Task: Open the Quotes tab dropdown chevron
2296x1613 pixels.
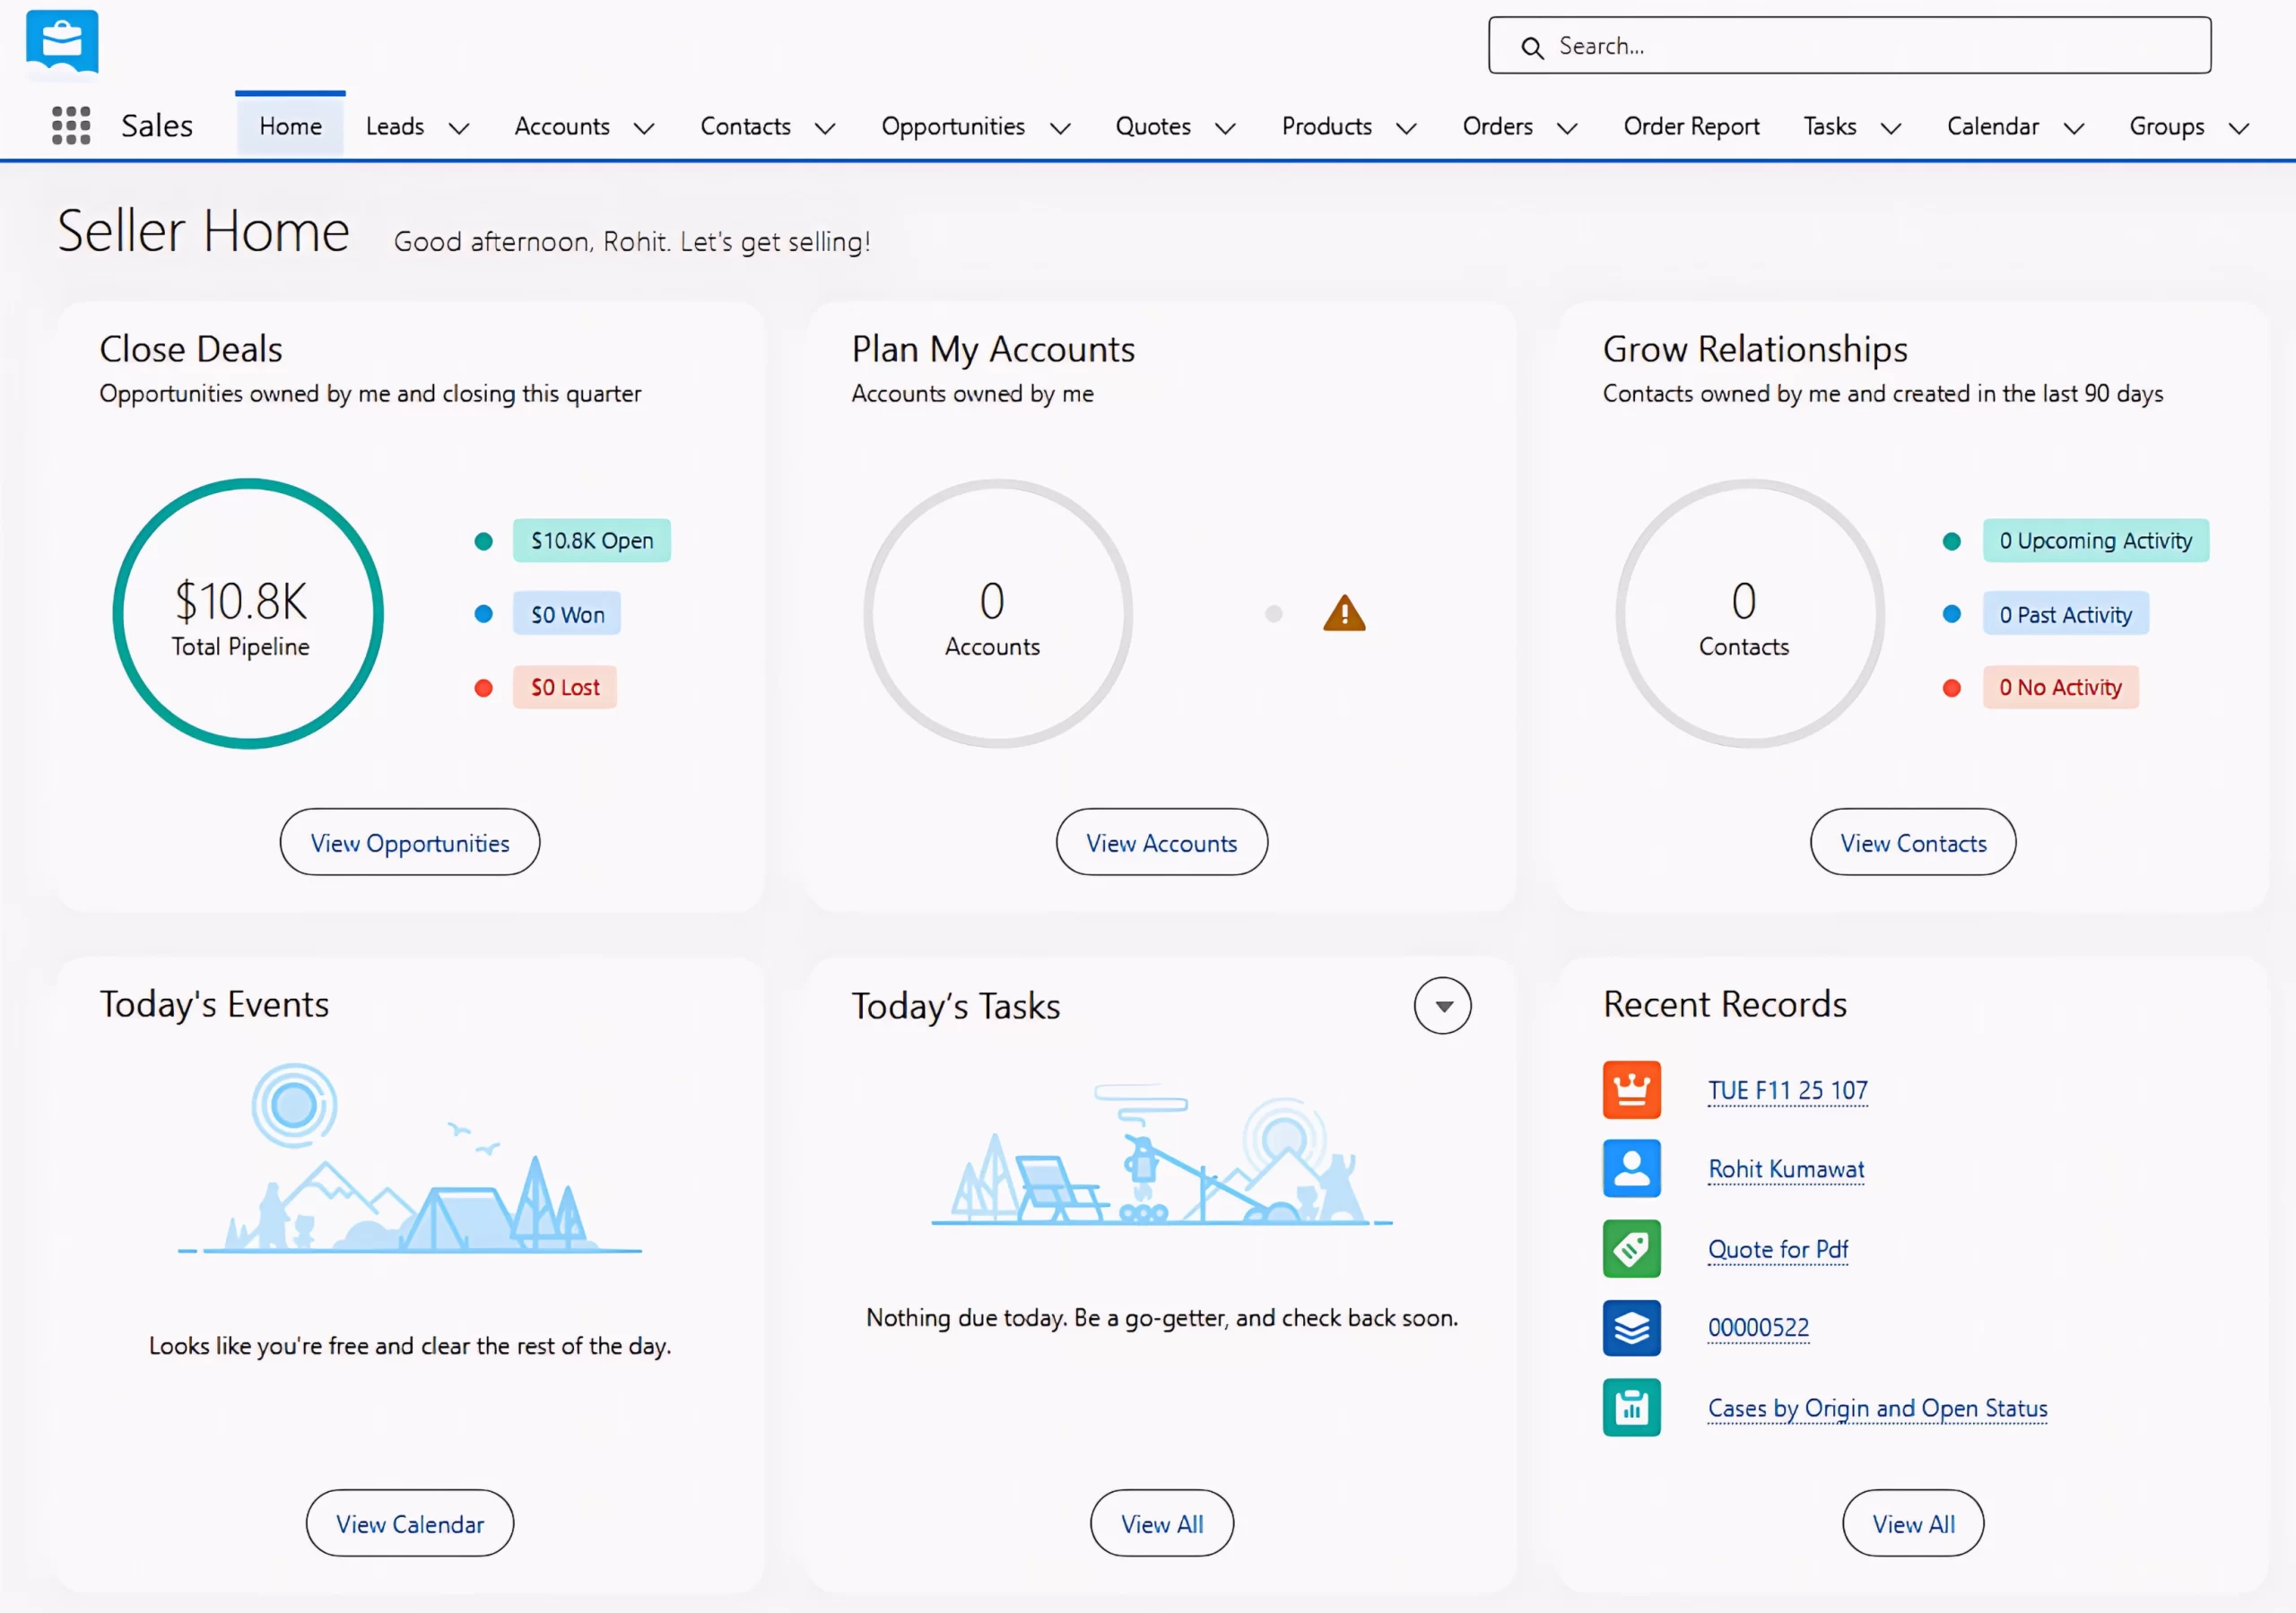Action: (x=1225, y=128)
